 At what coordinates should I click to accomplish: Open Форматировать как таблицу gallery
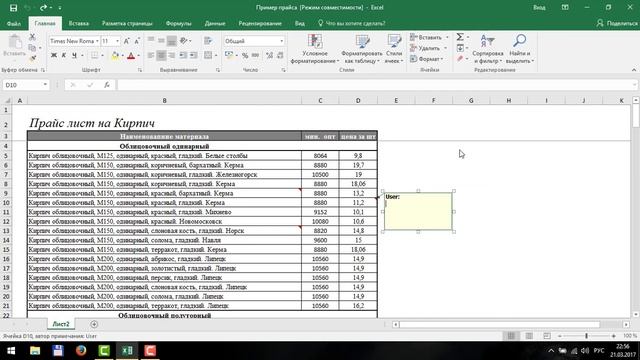tap(362, 49)
